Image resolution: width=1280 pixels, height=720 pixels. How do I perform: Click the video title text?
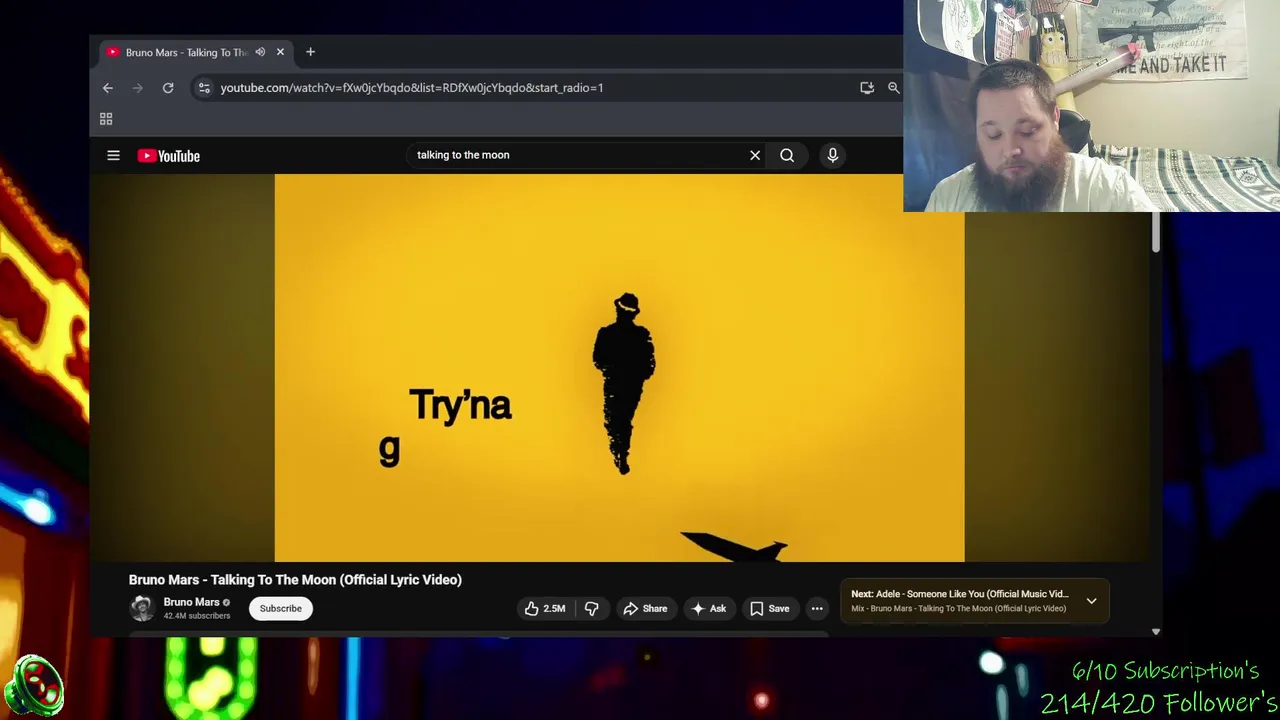[295, 580]
